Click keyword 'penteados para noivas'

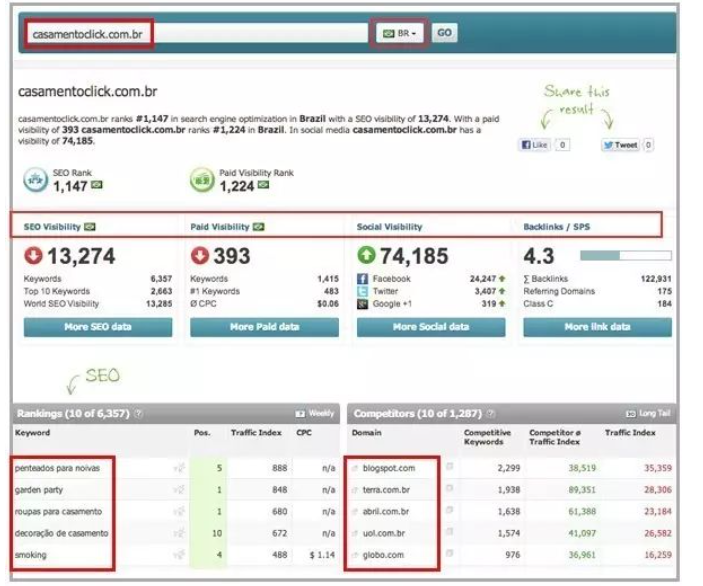click(57, 468)
